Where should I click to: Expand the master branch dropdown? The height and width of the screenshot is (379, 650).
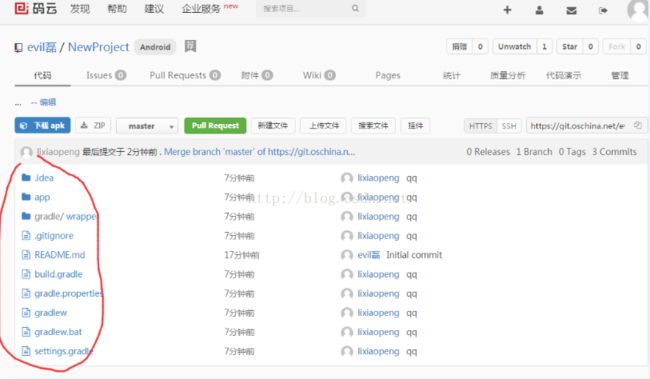(x=147, y=126)
